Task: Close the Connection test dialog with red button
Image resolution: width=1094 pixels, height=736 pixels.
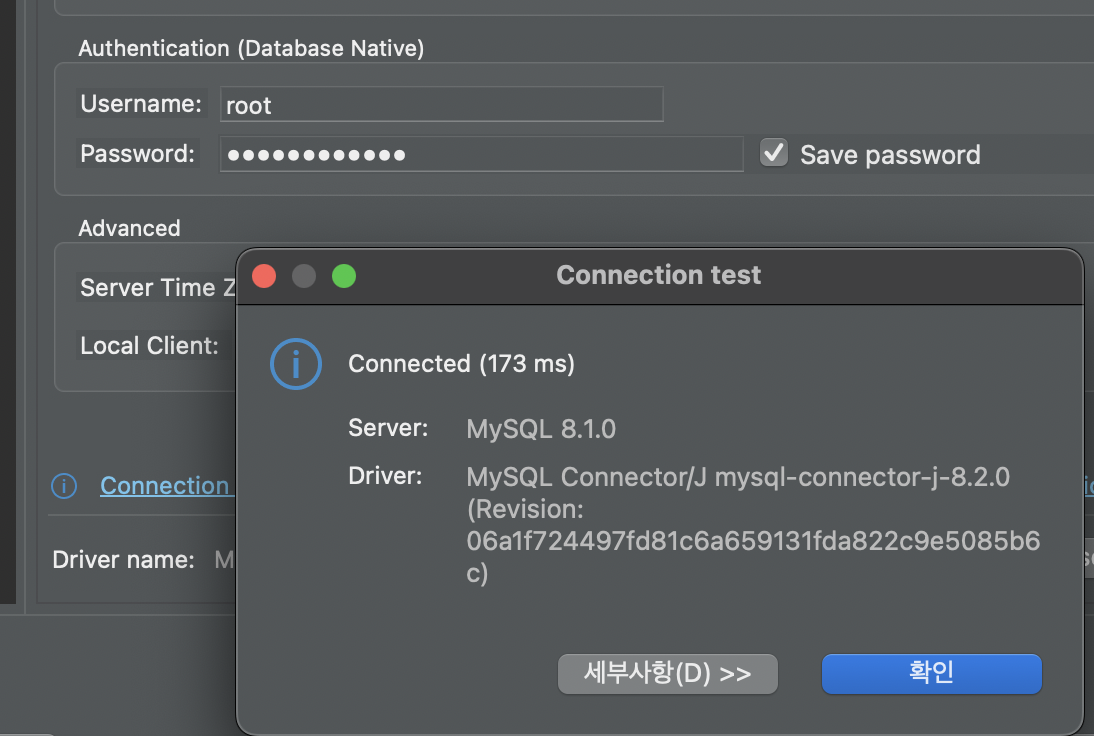Action: pos(264,276)
